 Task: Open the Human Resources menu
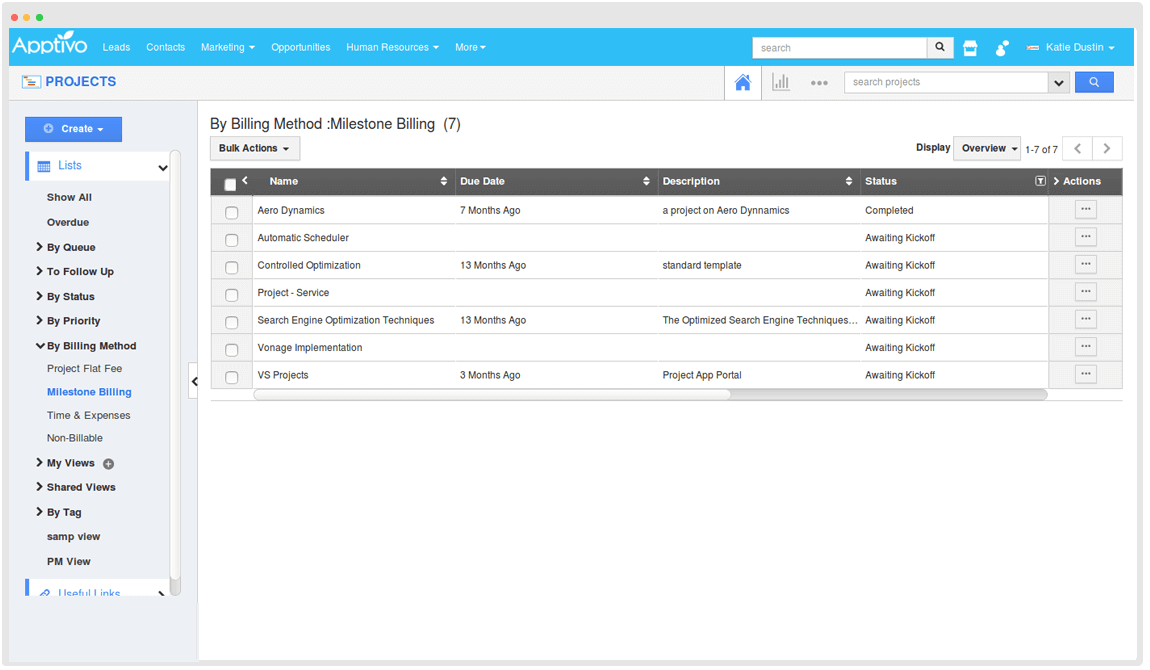click(392, 47)
